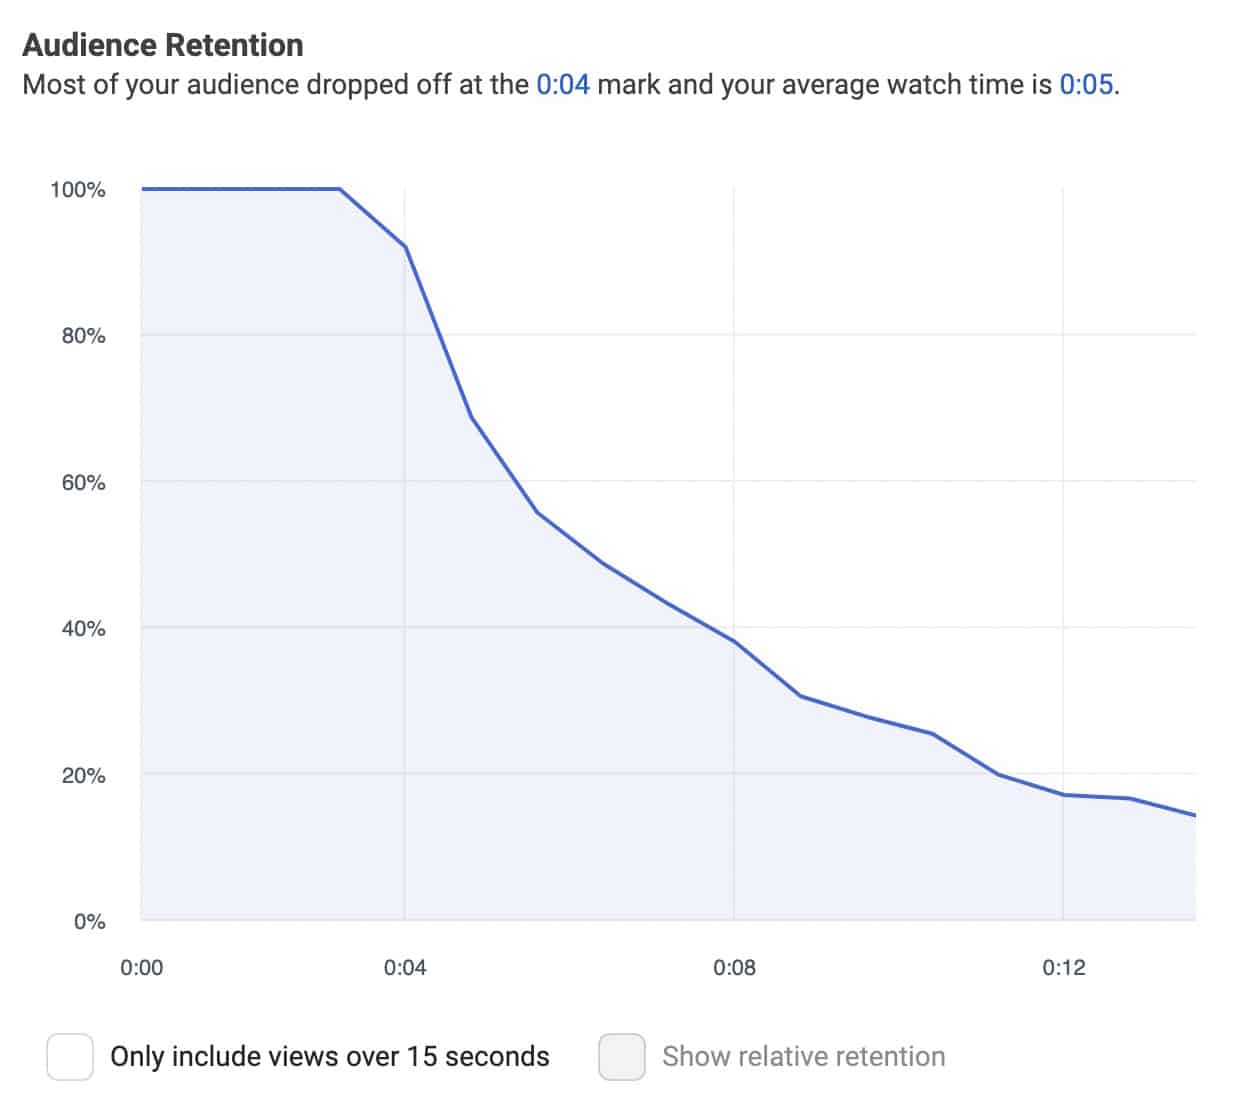Click the blue 0:04 drop-off link in summary
Screen dimensions: 1240x1108
click(563, 84)
